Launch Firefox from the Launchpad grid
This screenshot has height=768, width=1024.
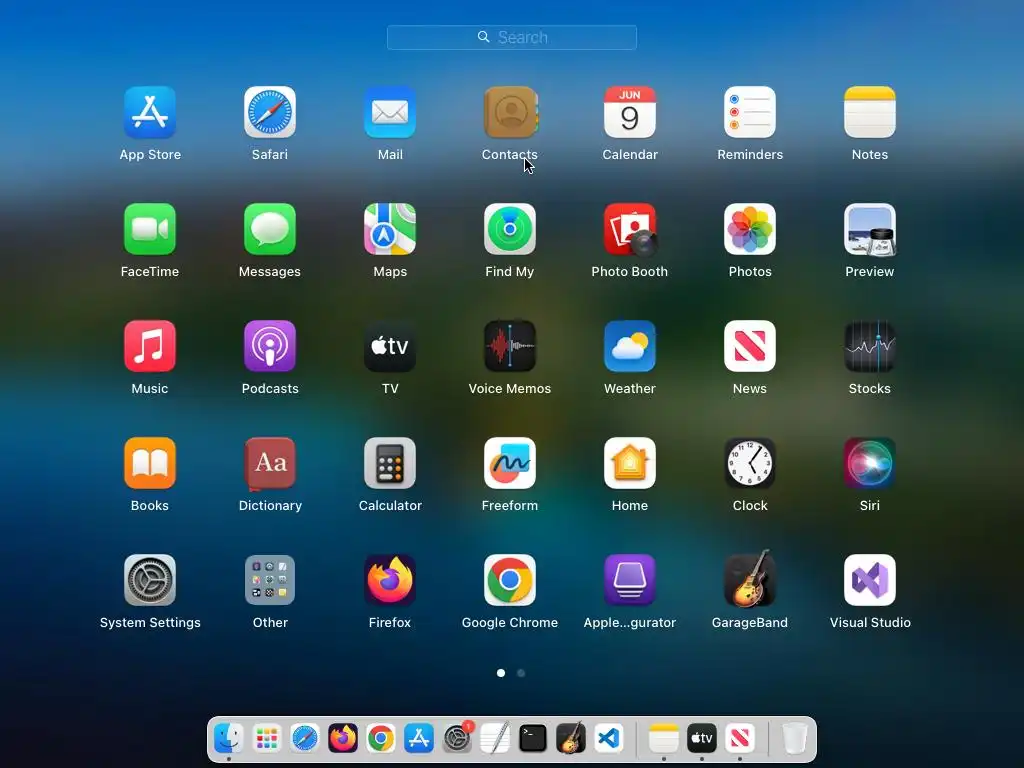pos(390,580)
